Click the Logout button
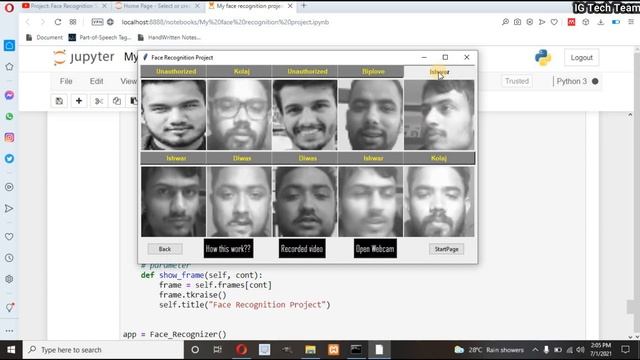Screen dimensions: 640x360 click(581, 58)
